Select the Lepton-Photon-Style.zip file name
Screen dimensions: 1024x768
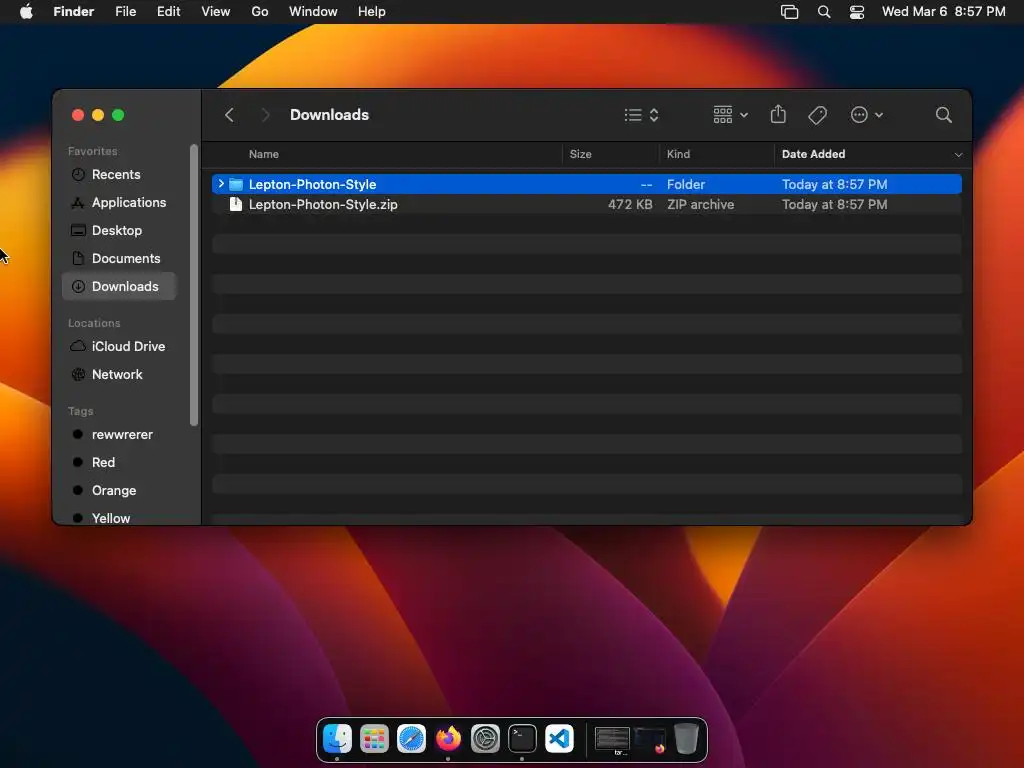[x=323, y=204]
